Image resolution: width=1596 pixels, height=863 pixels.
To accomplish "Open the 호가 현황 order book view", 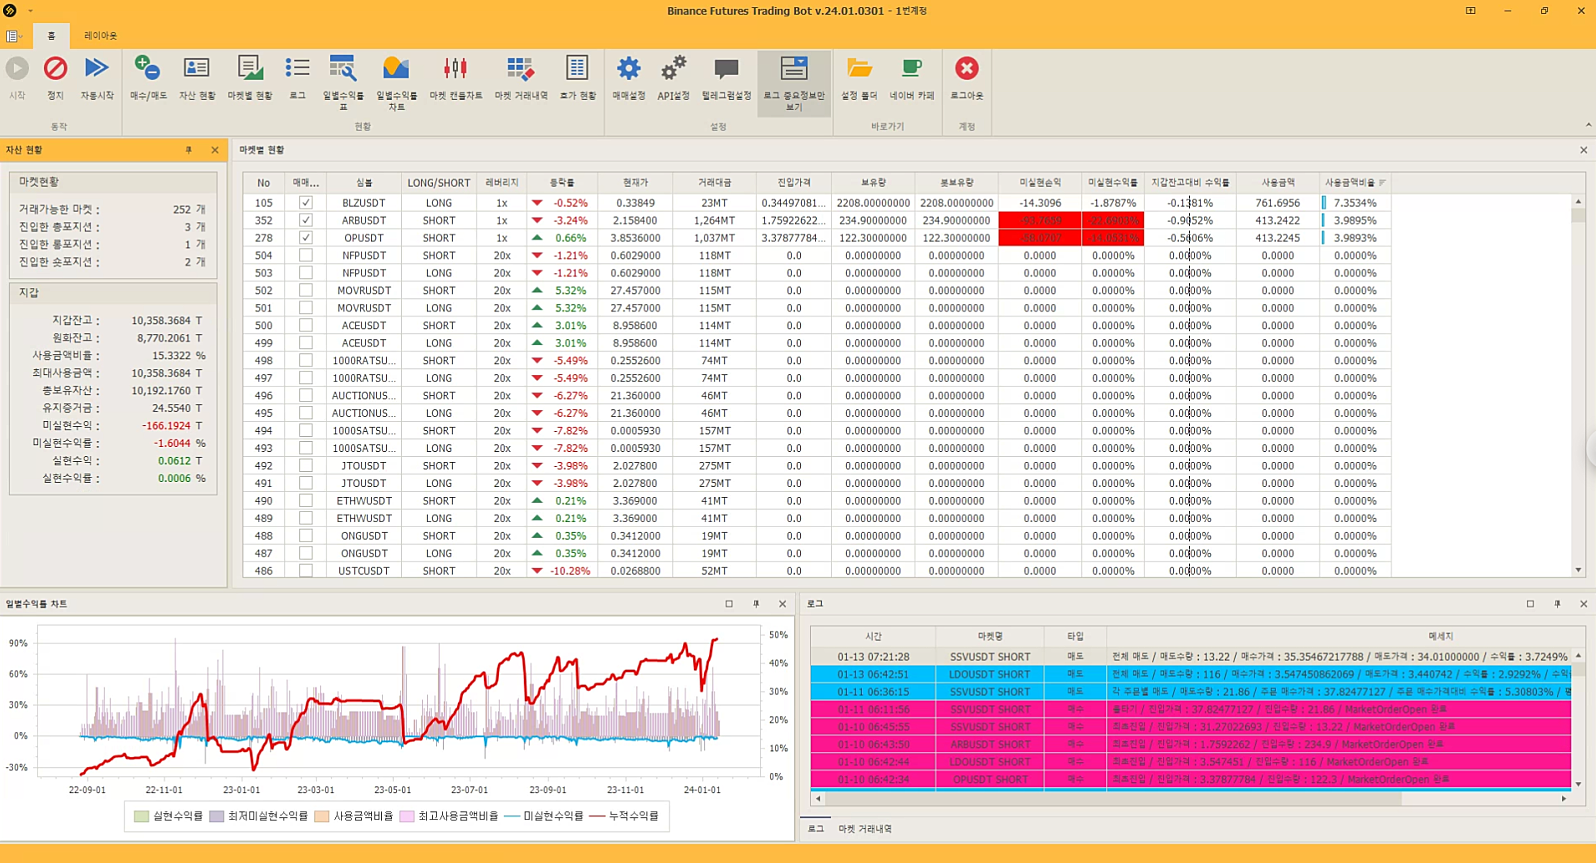I will click(x=577, y=68).
